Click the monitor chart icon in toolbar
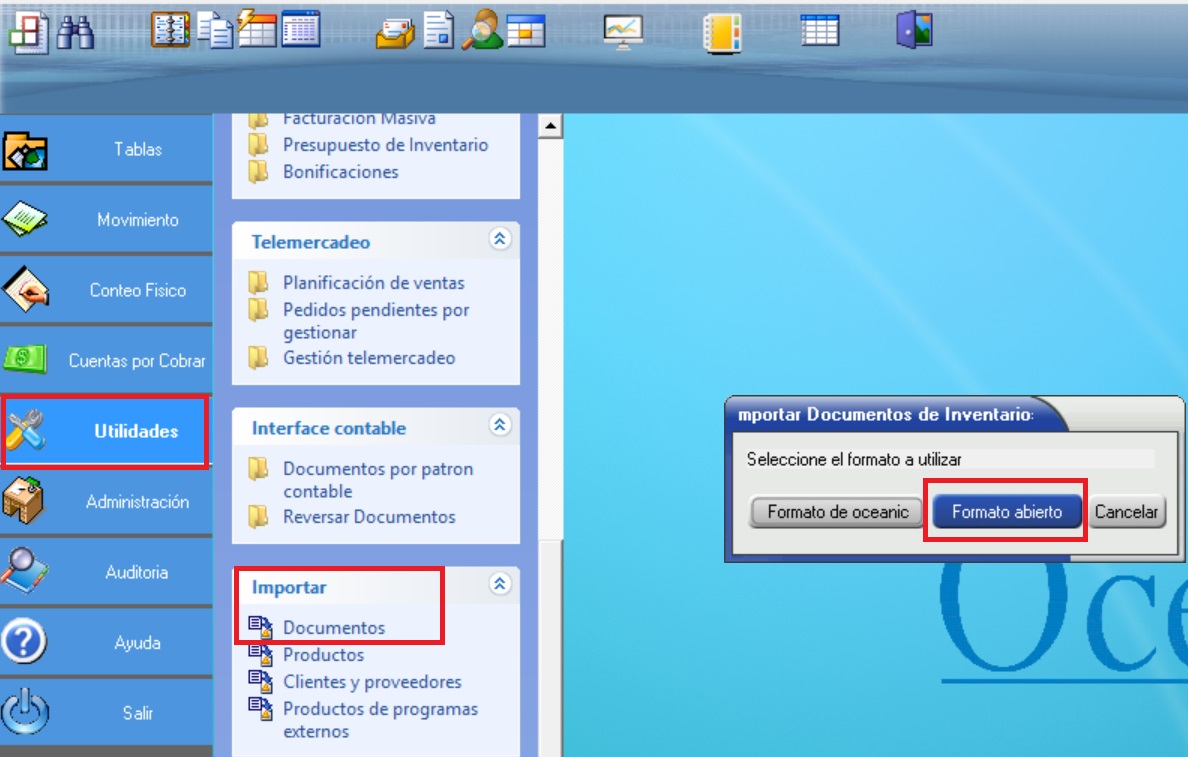The width and height of the screenshot is (1188, 757). coord(622,31)
